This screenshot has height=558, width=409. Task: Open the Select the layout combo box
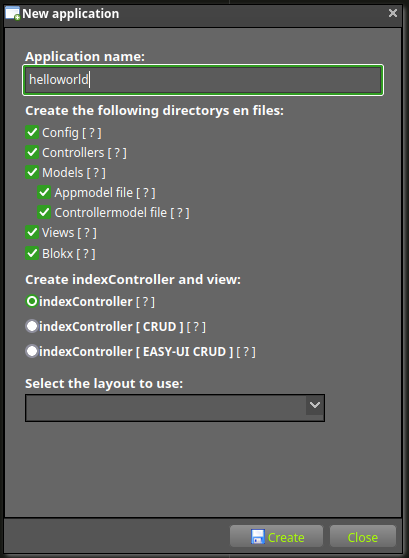click(175, 408)
